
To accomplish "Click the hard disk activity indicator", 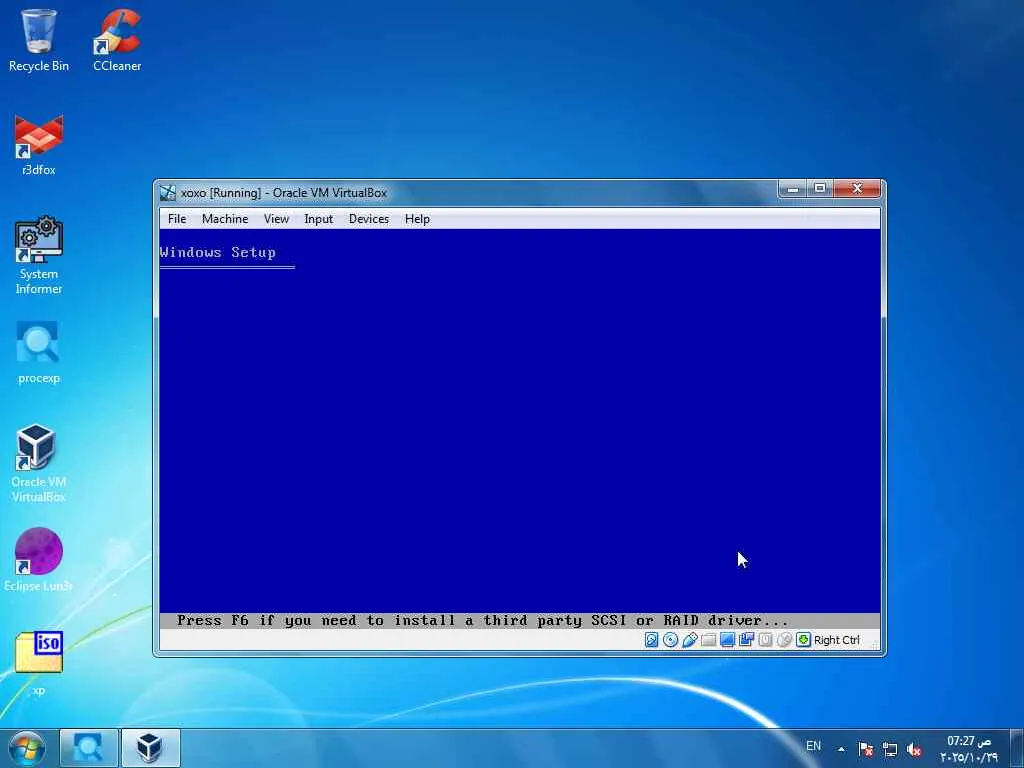I will (651, 640).
